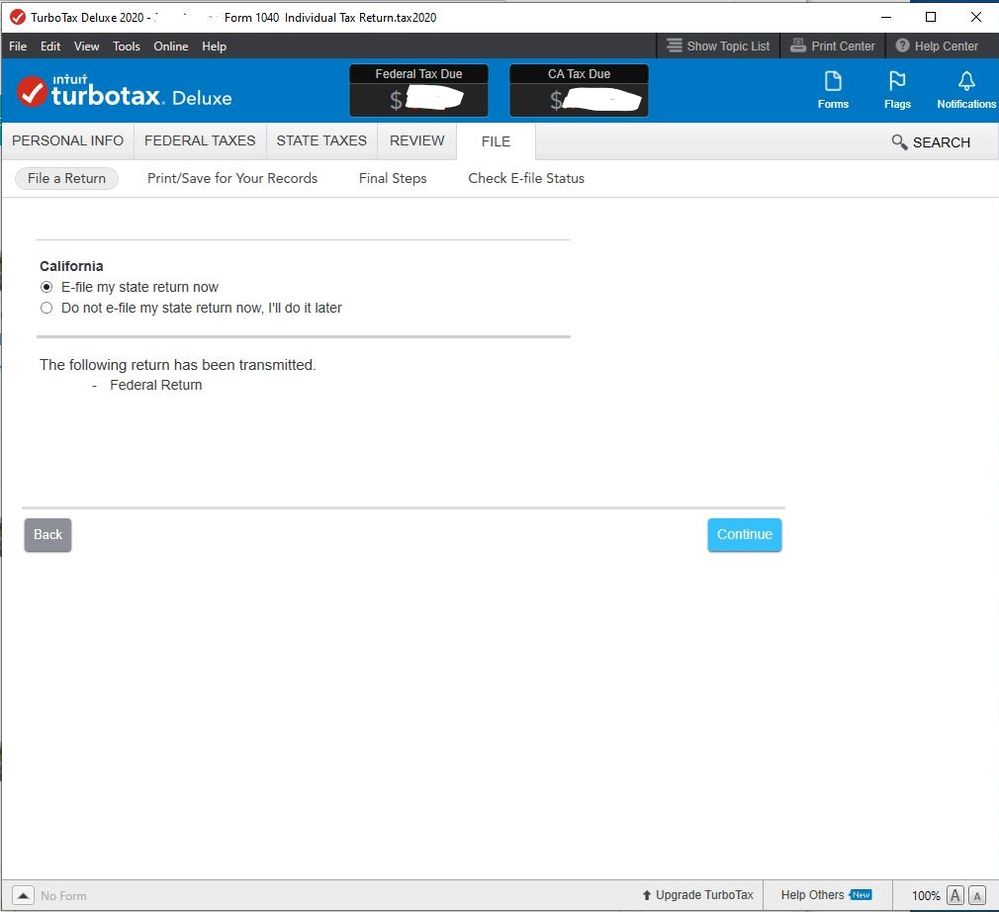
Task: Click the Continue button
Action: pos(744,535)
